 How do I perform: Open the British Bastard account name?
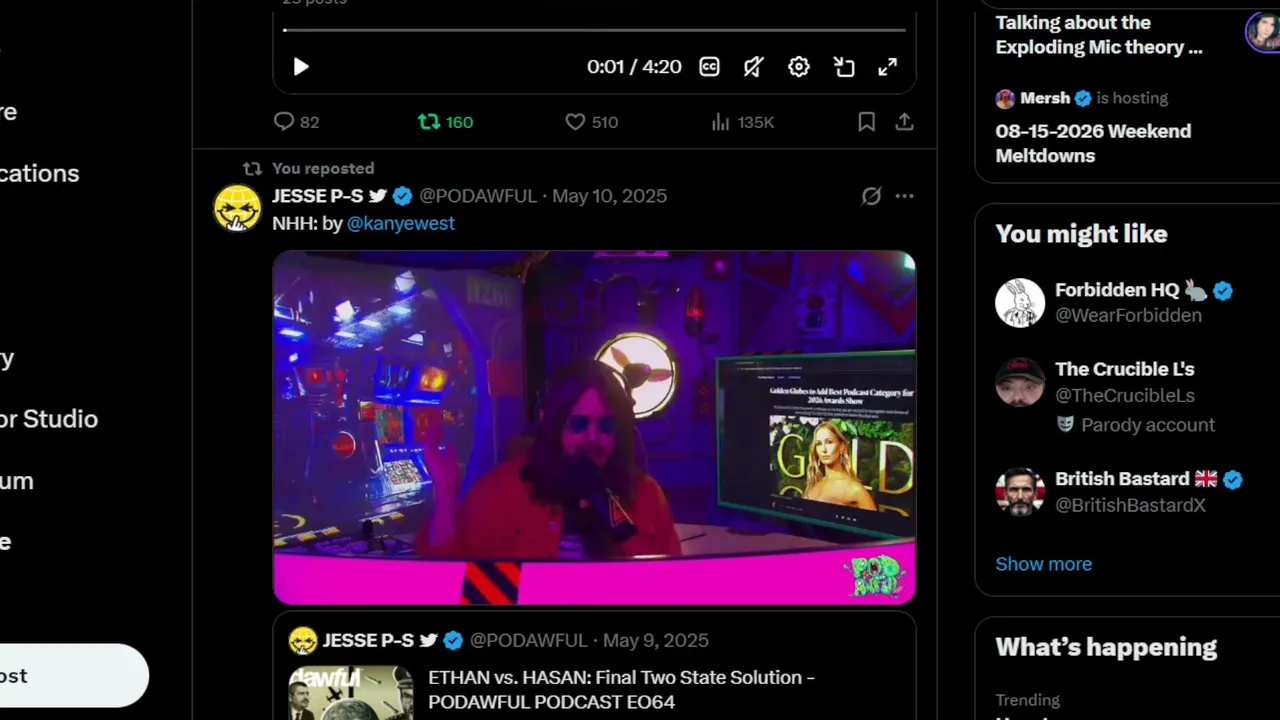pos(1122,479)
